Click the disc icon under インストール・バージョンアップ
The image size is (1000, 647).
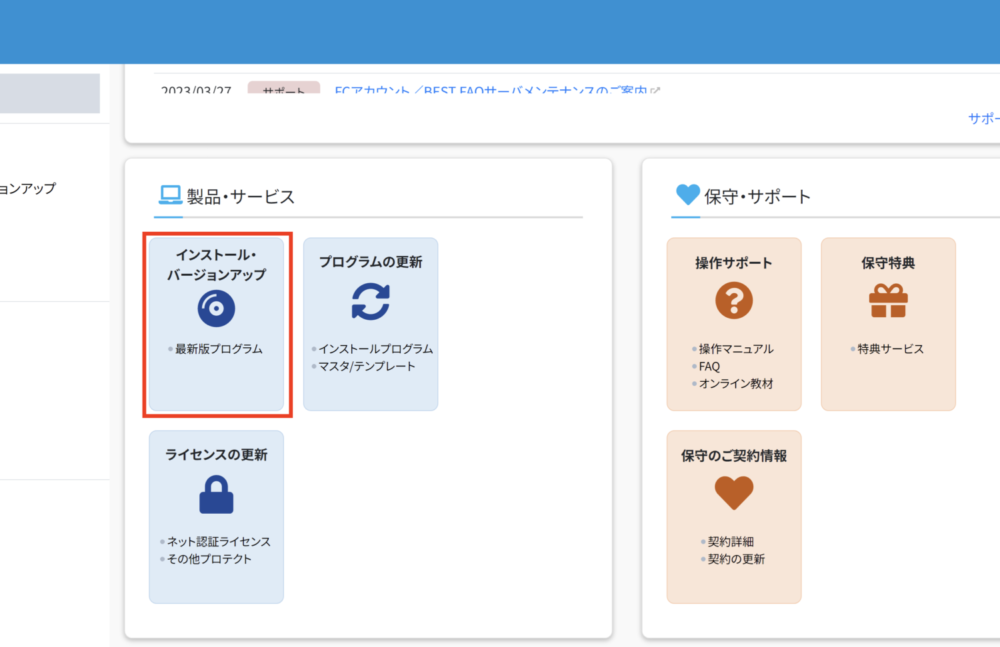pos(216,308)
